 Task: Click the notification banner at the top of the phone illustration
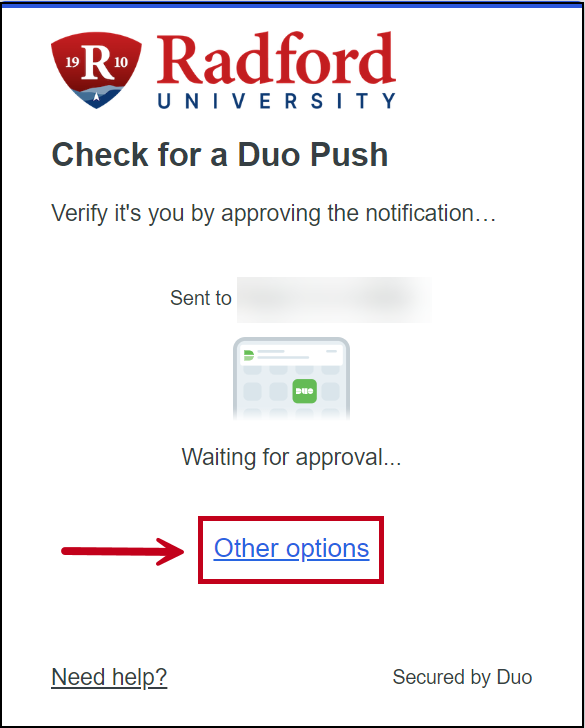[x=291, y=355]
